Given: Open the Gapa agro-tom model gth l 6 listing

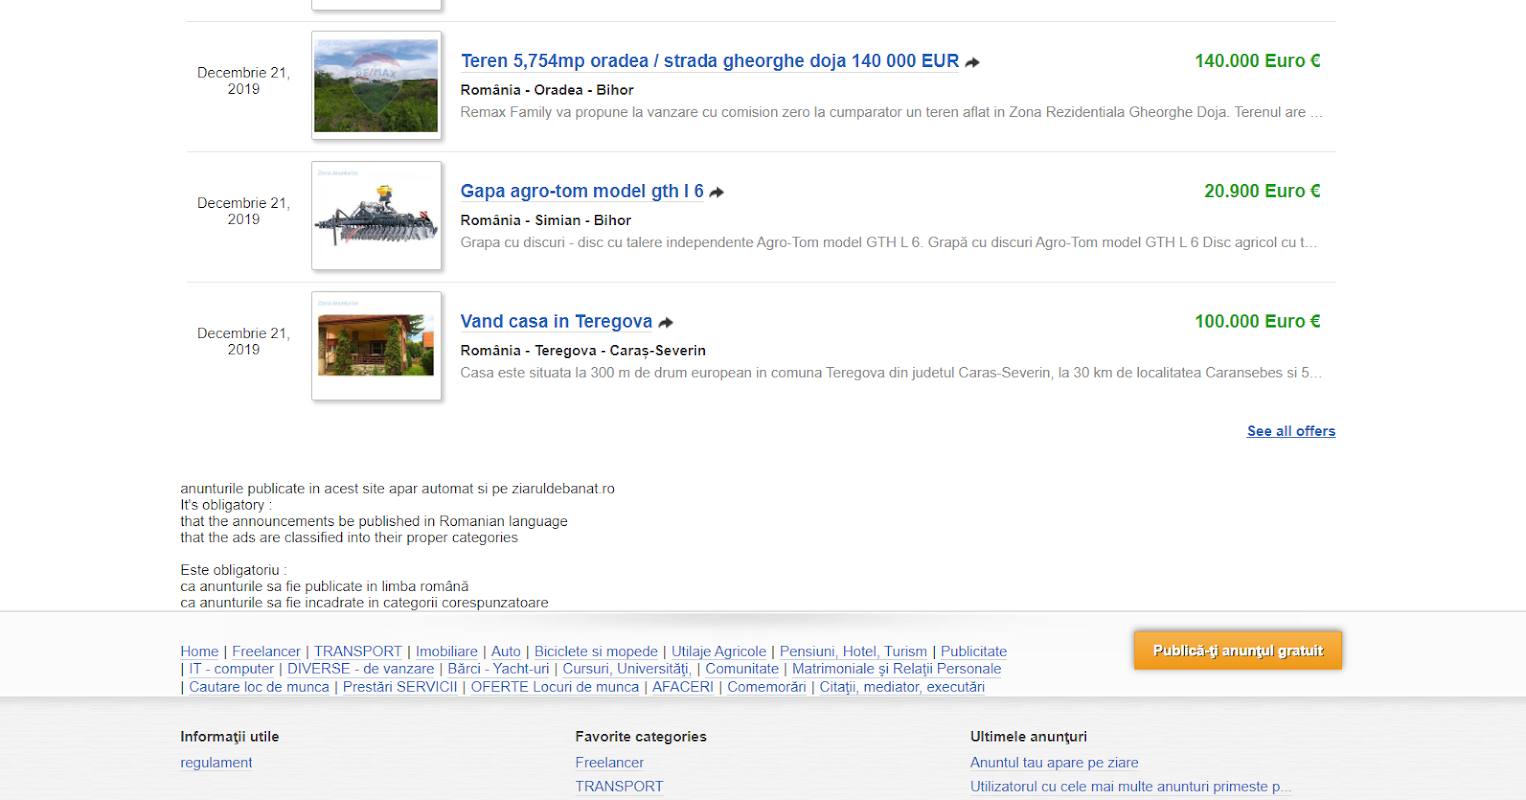Looking at the screenshot, I should pyautogui.click(x=582, y=191).
